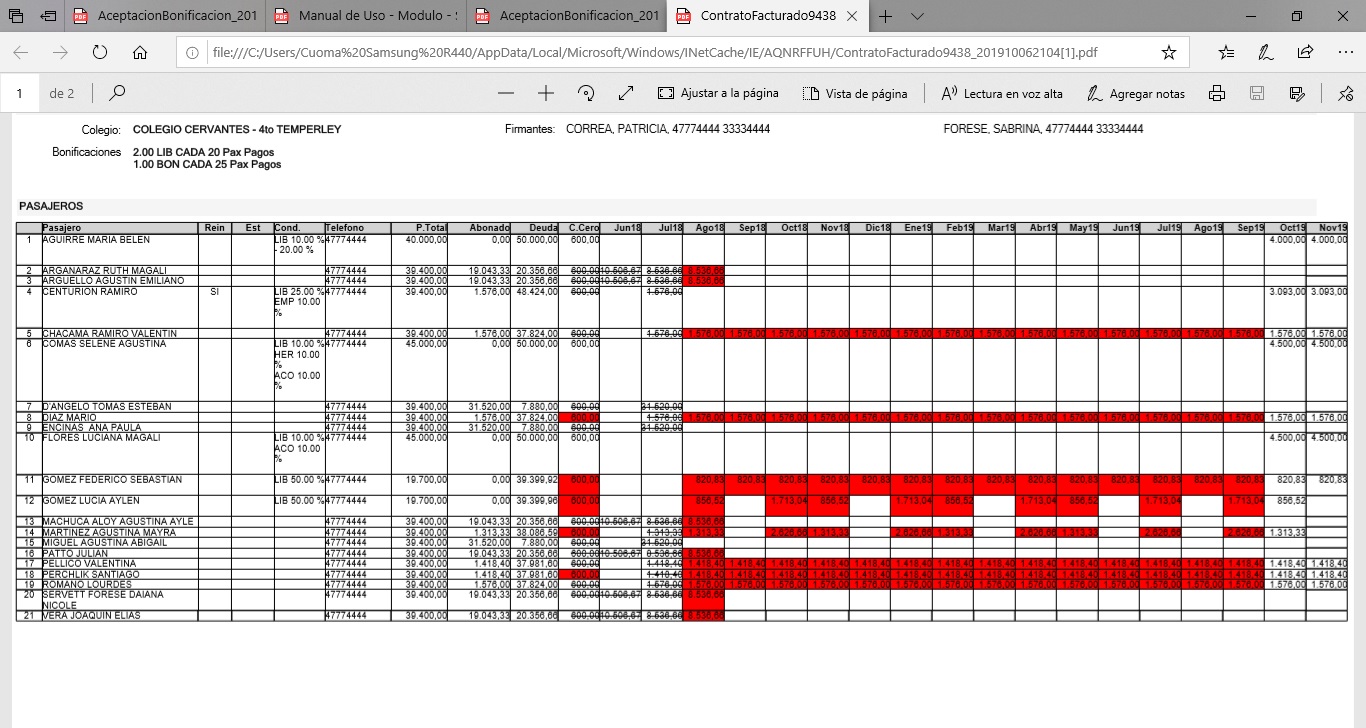Image resolution: width=1366 pixels, height=728 pixels.
Task: Zoom in the PDF with plus
Action: [545, 93]
